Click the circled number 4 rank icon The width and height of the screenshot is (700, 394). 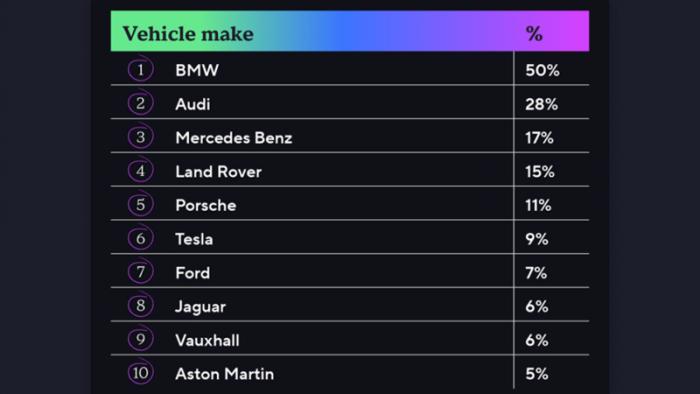coord(141,170)
